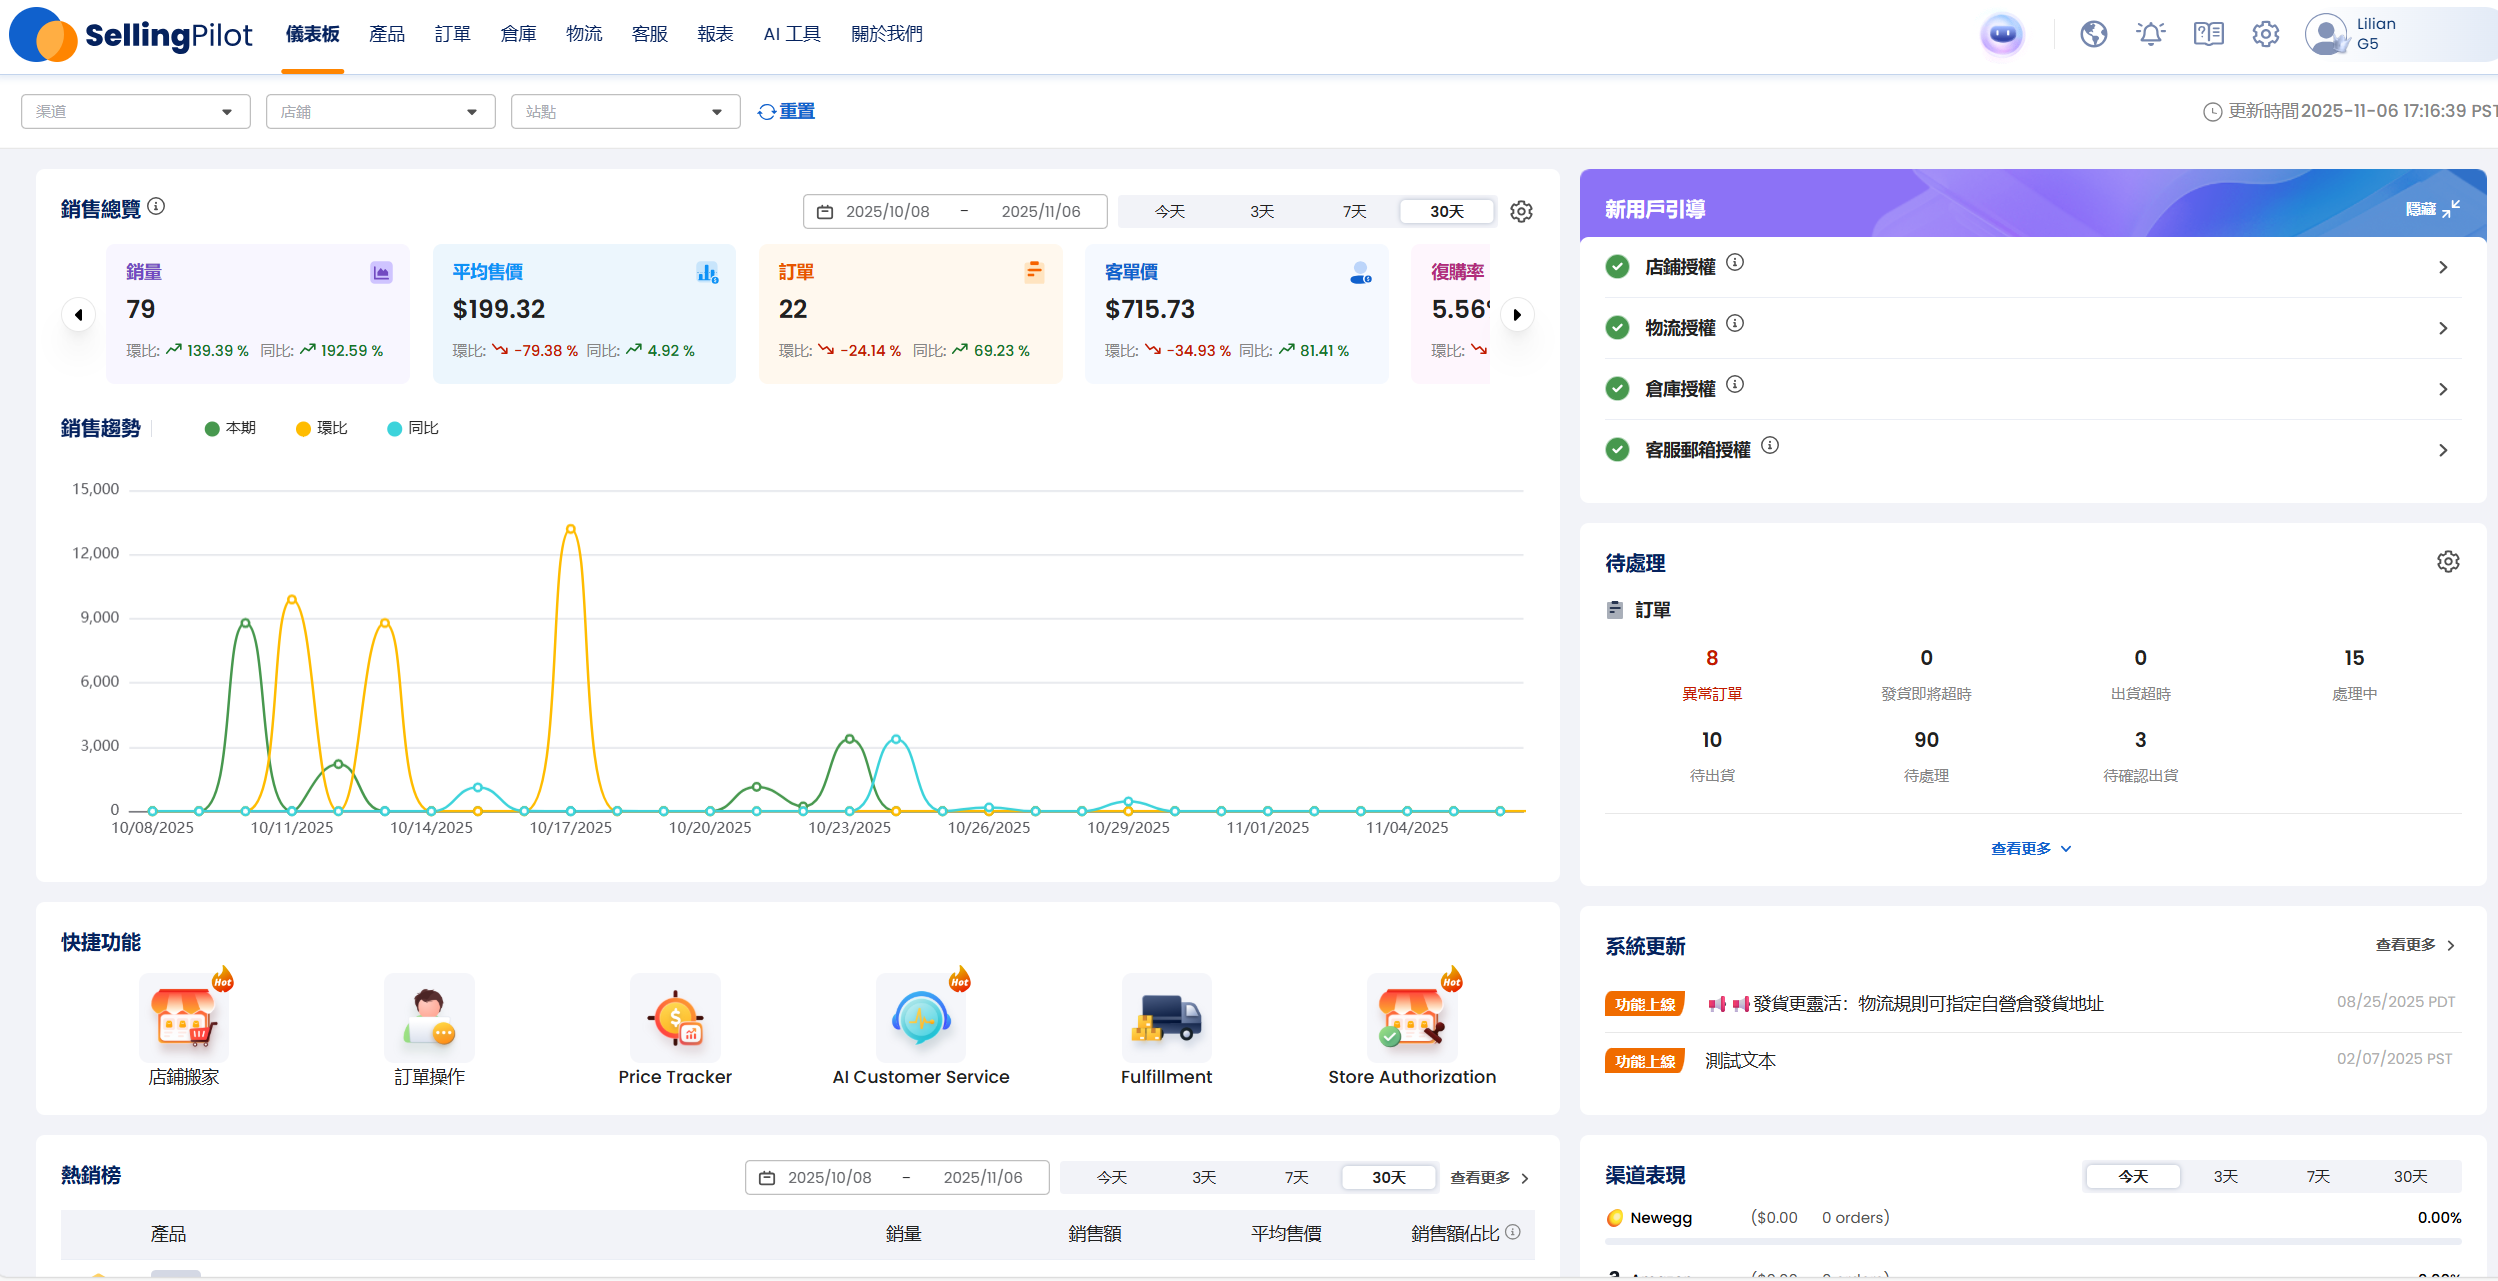Launch the Price Tracker shortcut
This screenshot has height=1281, width=2498.
click(x=675, y=1020)
